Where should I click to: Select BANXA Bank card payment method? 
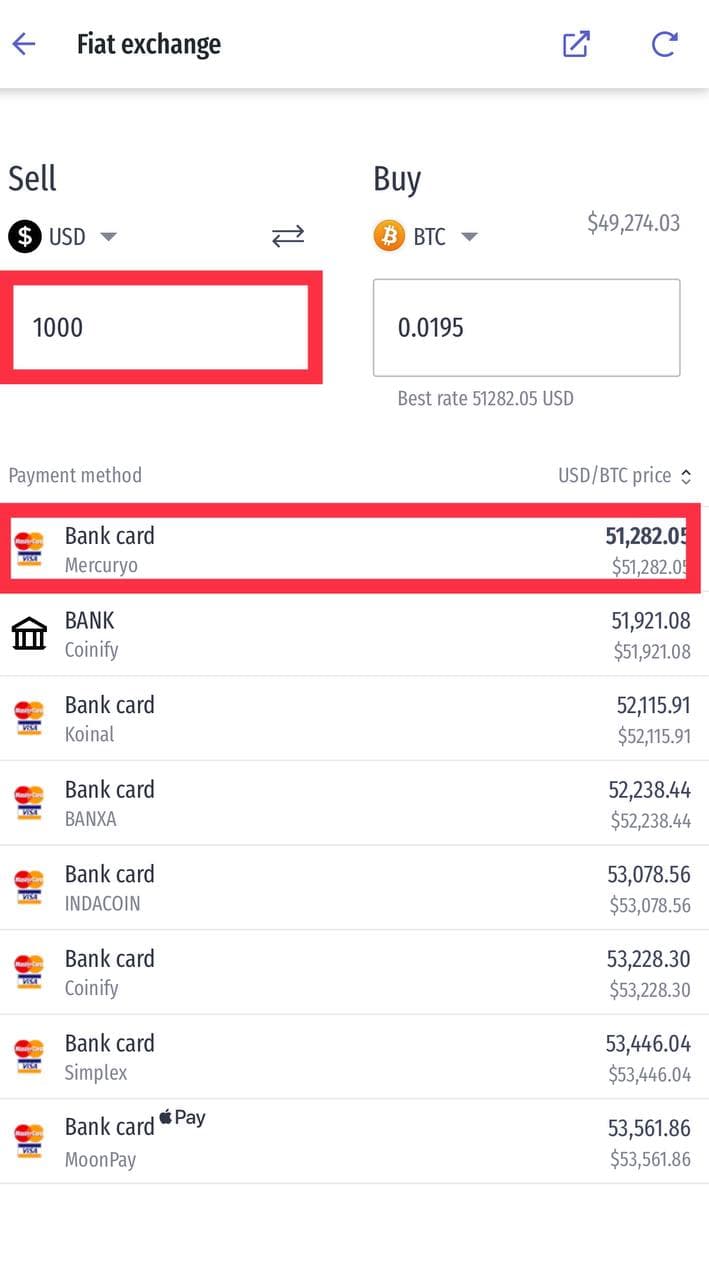(x=350, y=803)
